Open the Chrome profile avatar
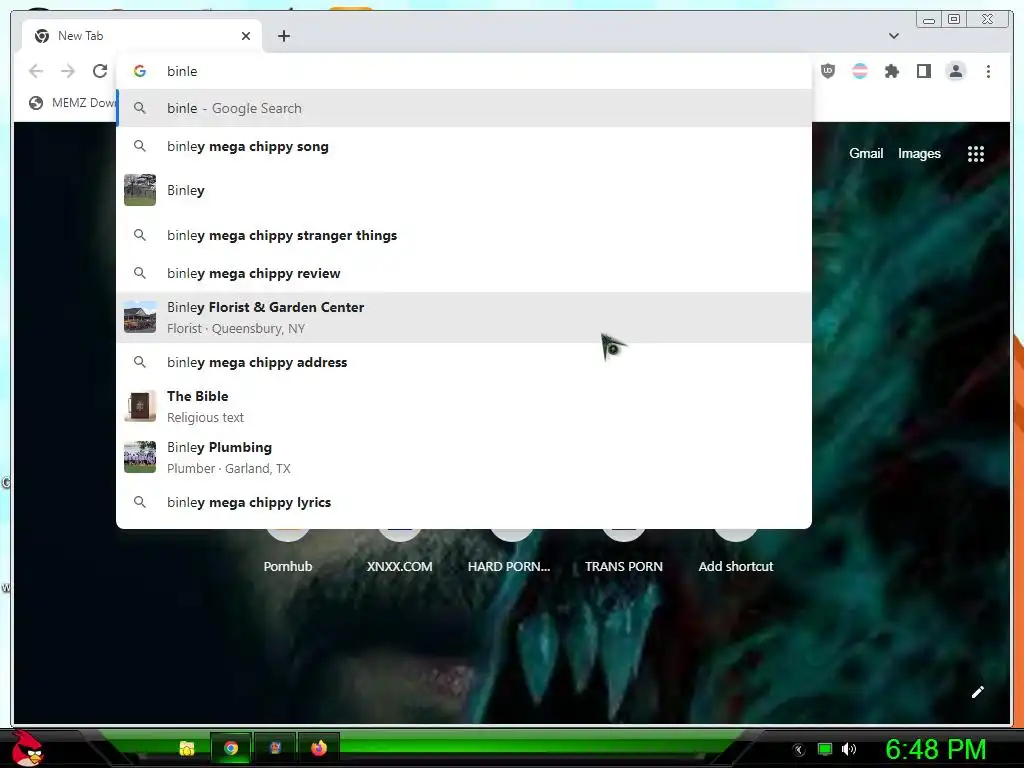This screenshot has height=768, width=1024. (955, 71)
